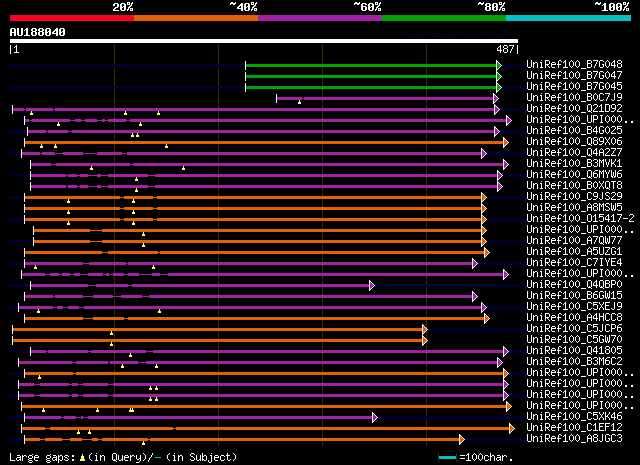Select the white AU188040 query sequence bar
Image resolution: width=640 pixels, height=465 pixels.
(264, 41)
